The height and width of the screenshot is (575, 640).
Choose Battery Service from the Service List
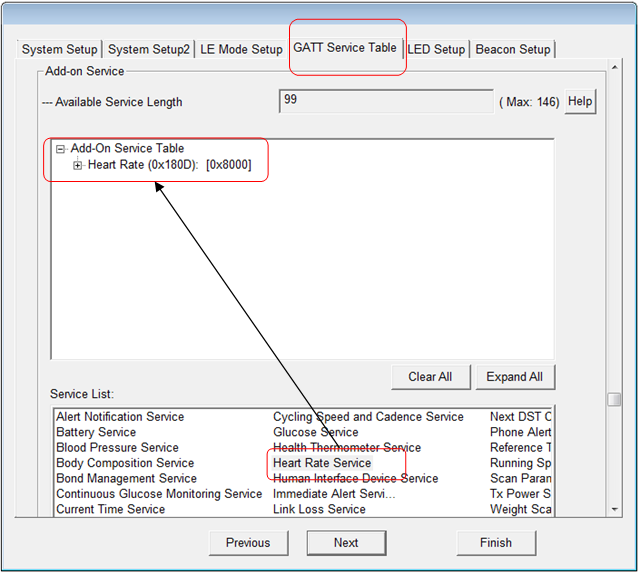click(x=96, y=432)
